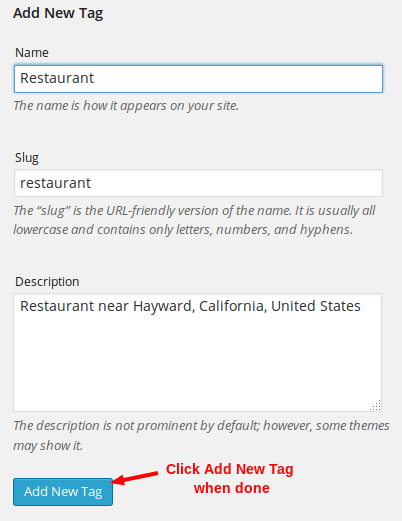Viewport: 402px width, 521px height.
Task: Click the note that description is not prominent
Action: [201, 435]
